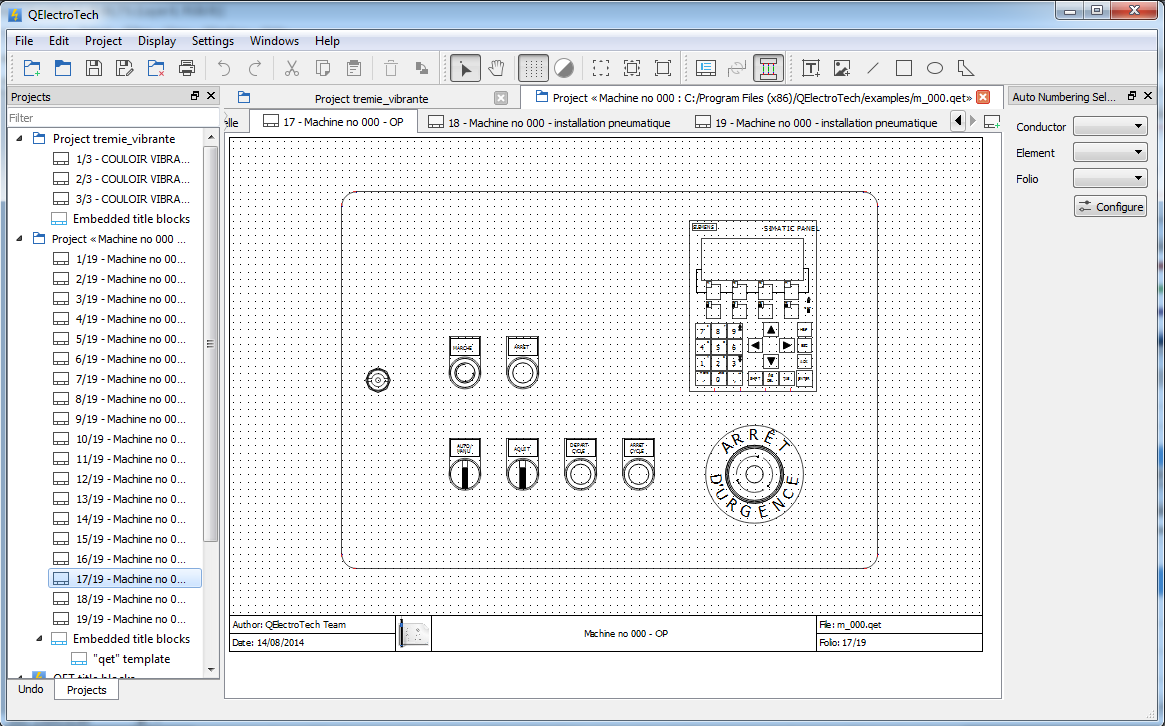1165x726 pixels.
Task: Click the Undo arrow icon
Action: tap(224, 68)
